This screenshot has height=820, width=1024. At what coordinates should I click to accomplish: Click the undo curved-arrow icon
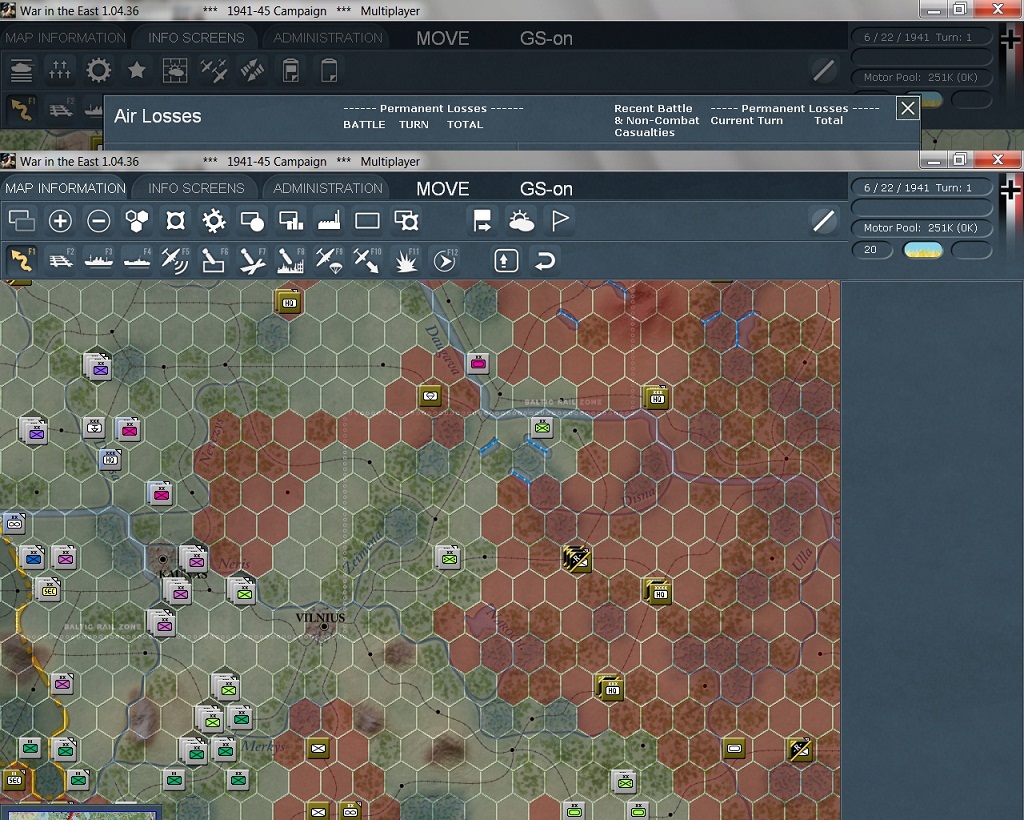[x=545, y=260]
